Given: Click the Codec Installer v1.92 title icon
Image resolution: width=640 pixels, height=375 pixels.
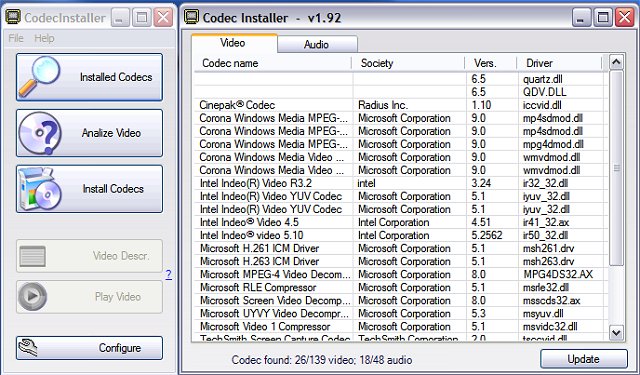Looking at the screenshot, I should tap(191, 17).
